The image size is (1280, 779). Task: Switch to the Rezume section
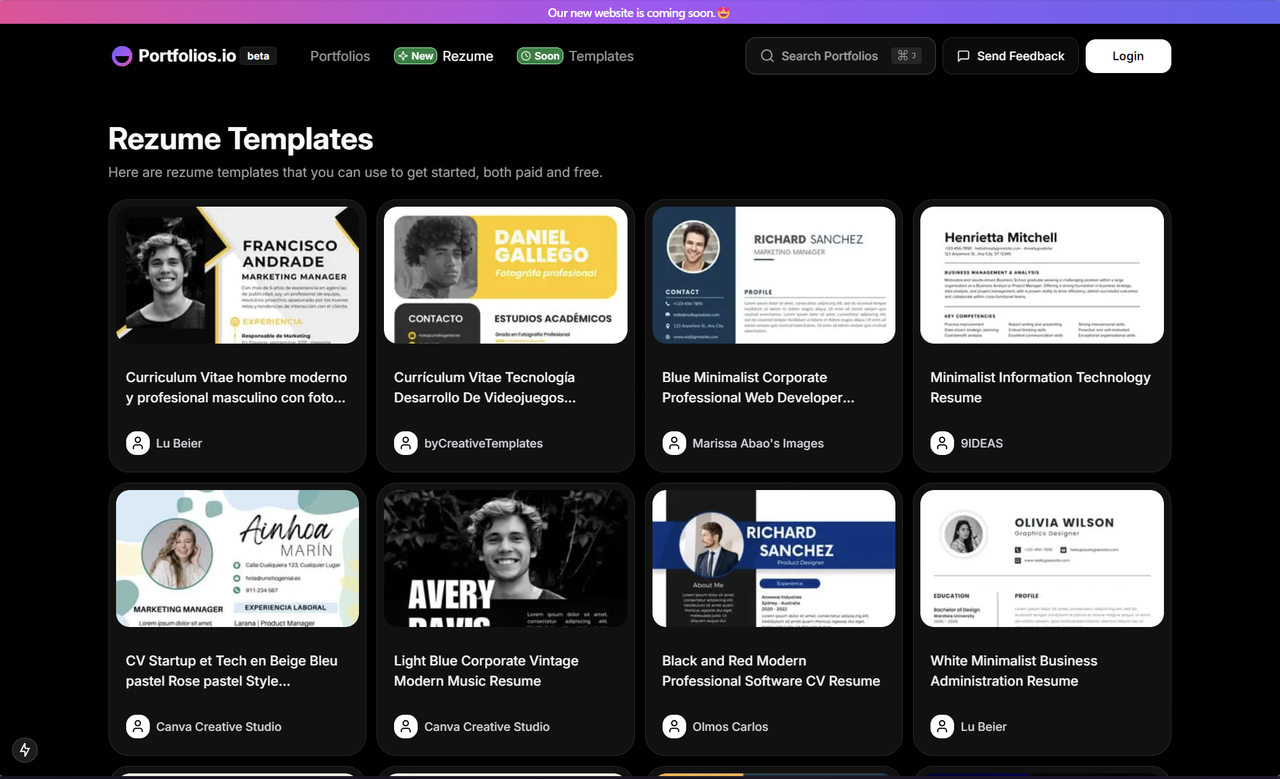(468, 56)
